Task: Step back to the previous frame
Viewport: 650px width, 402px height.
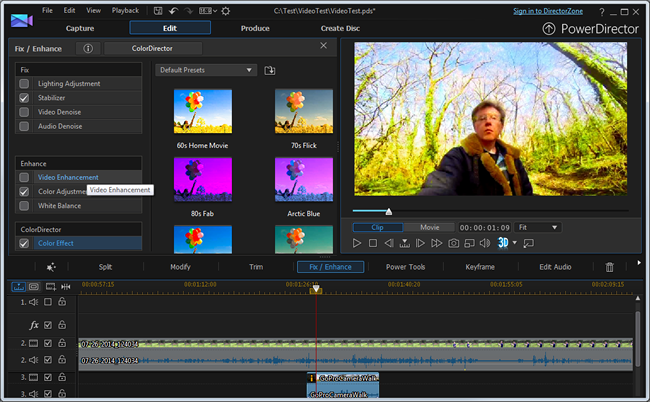Action: point(389,243)
